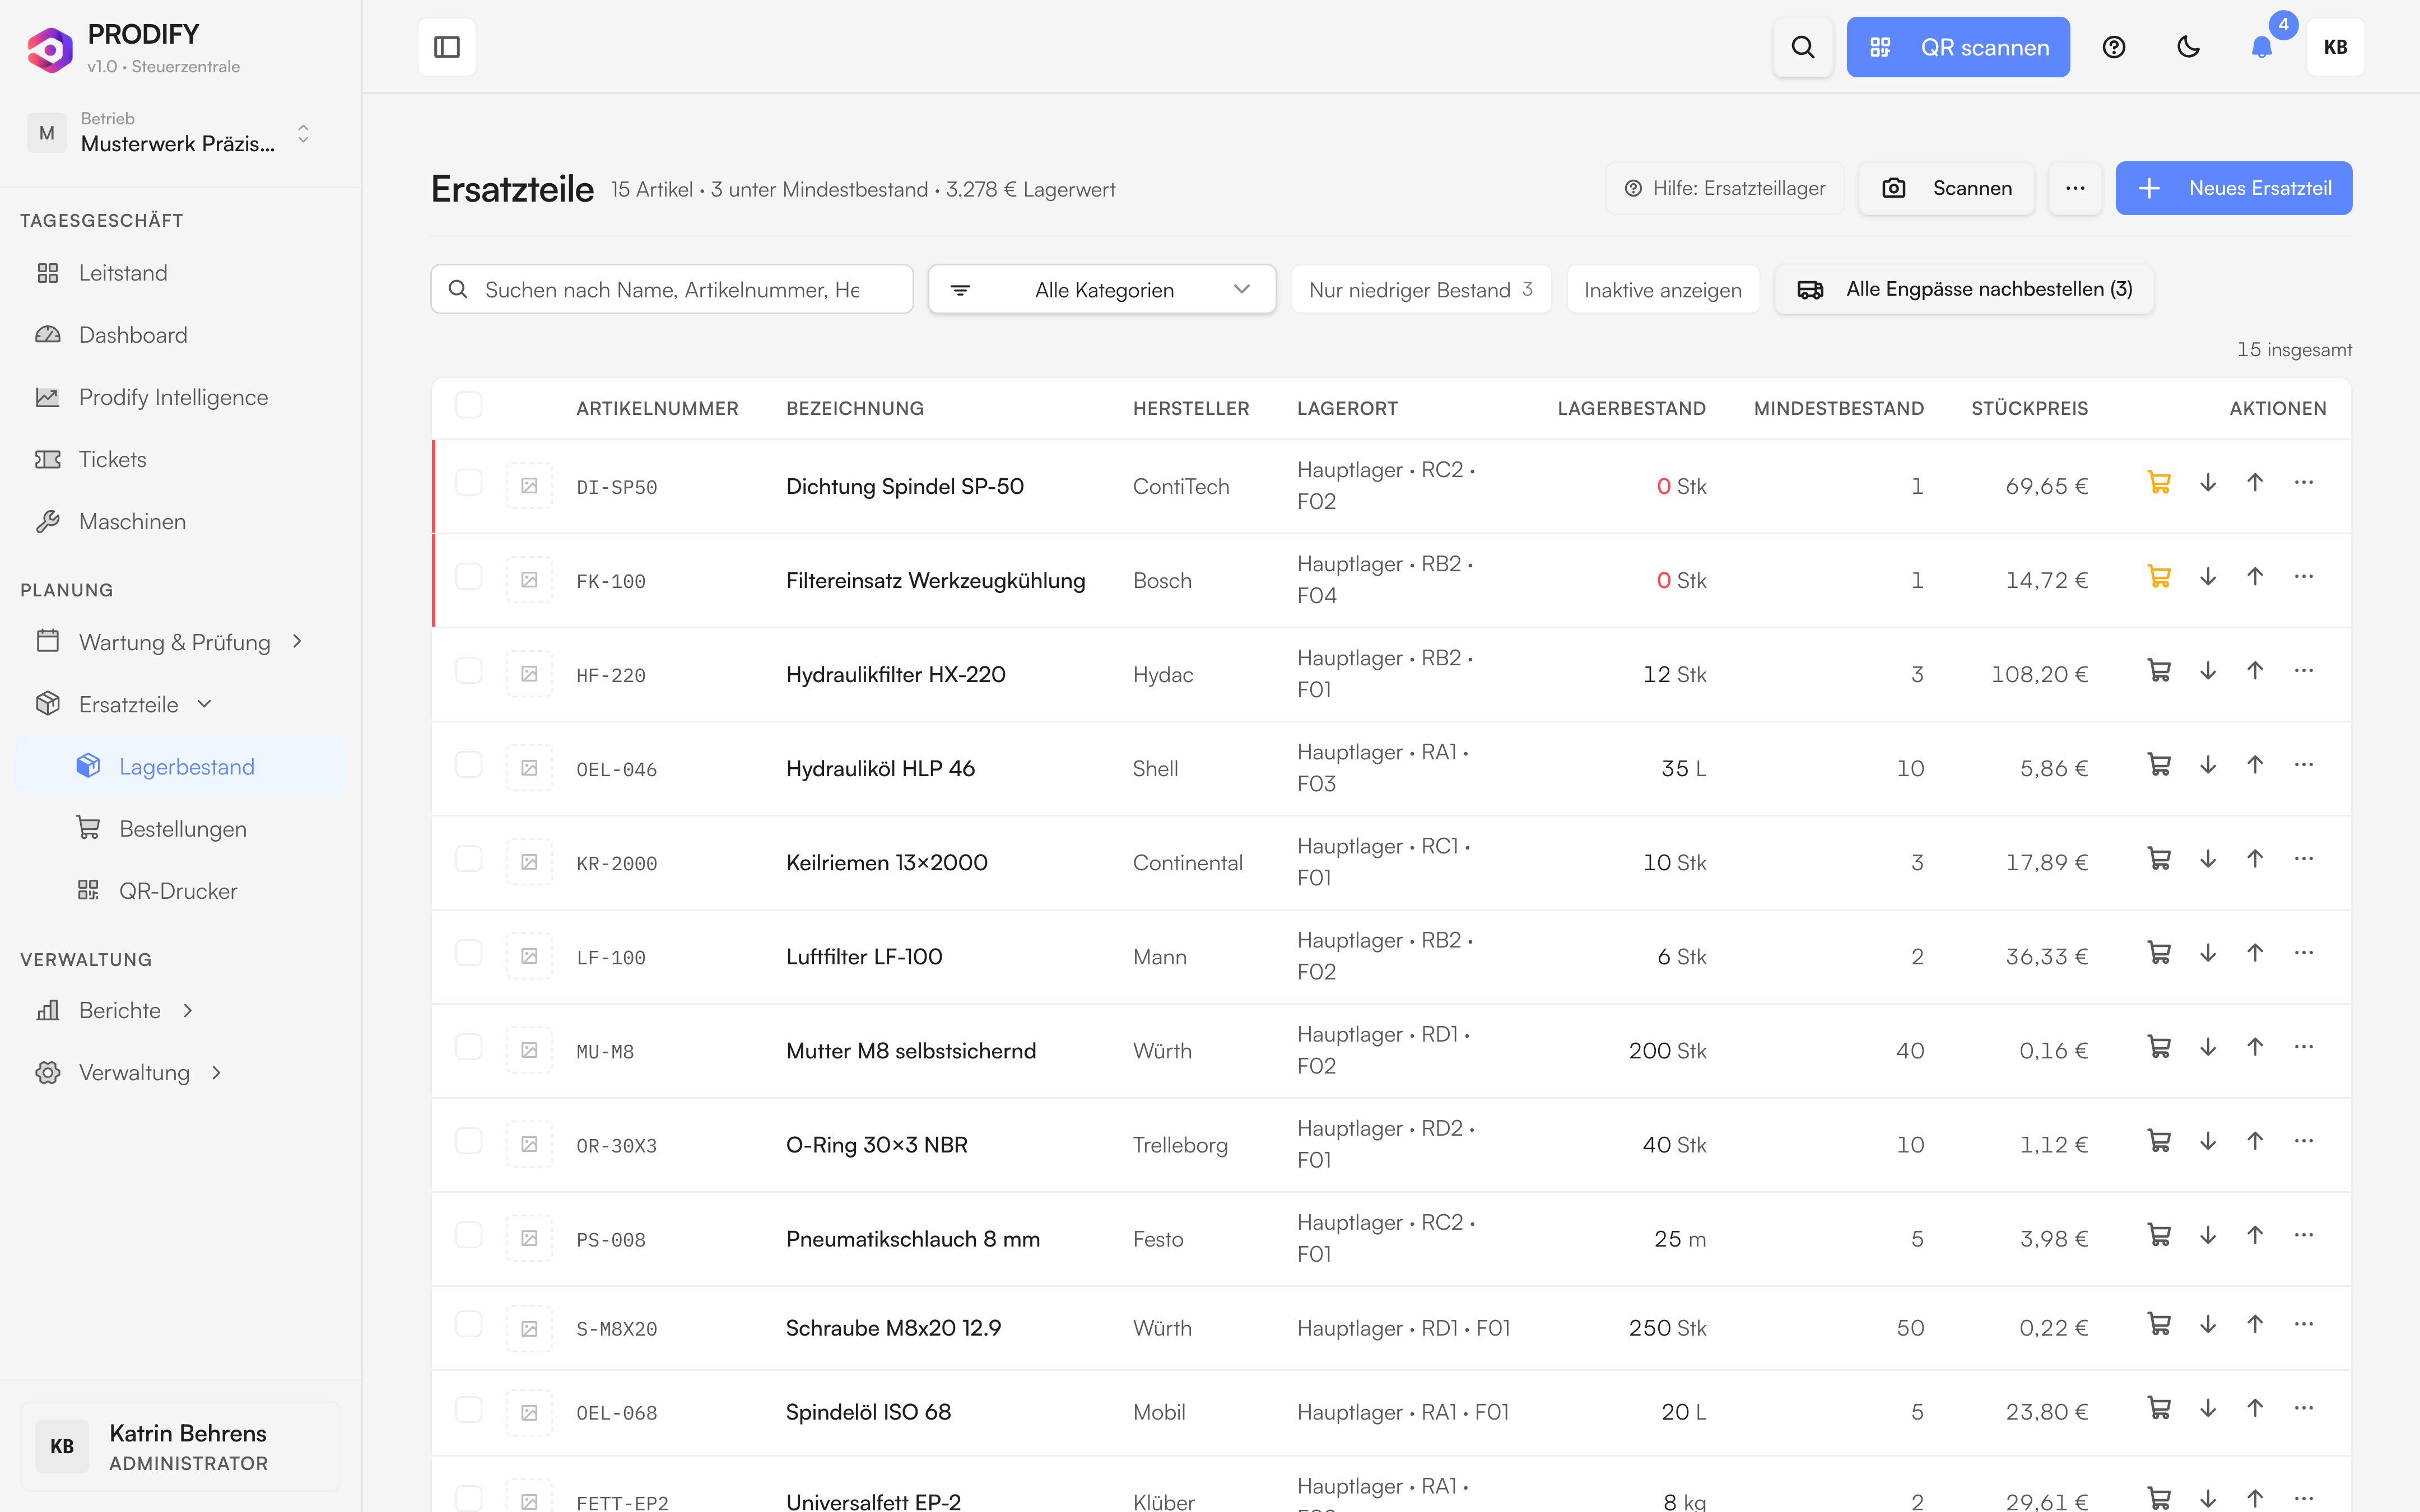Open page overflow menu next to Scannen

[x=2075, y=188]
